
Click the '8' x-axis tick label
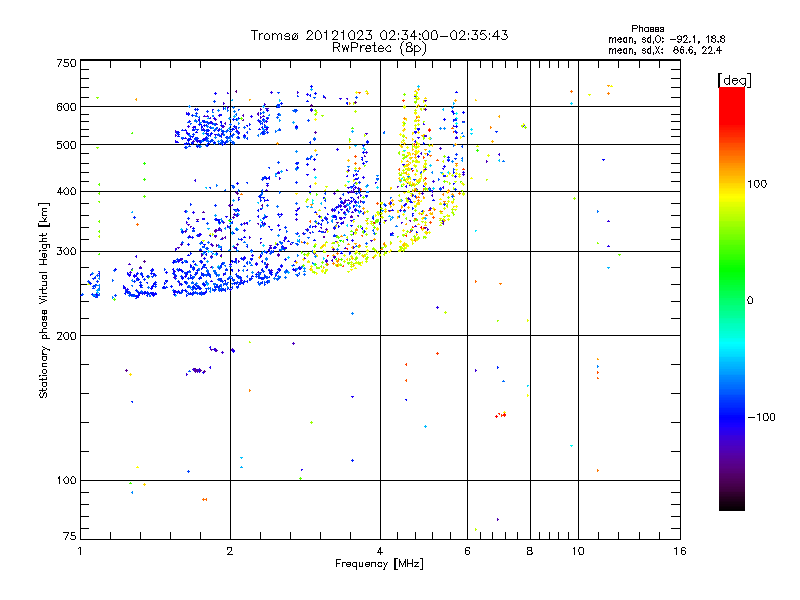(530, 551)
